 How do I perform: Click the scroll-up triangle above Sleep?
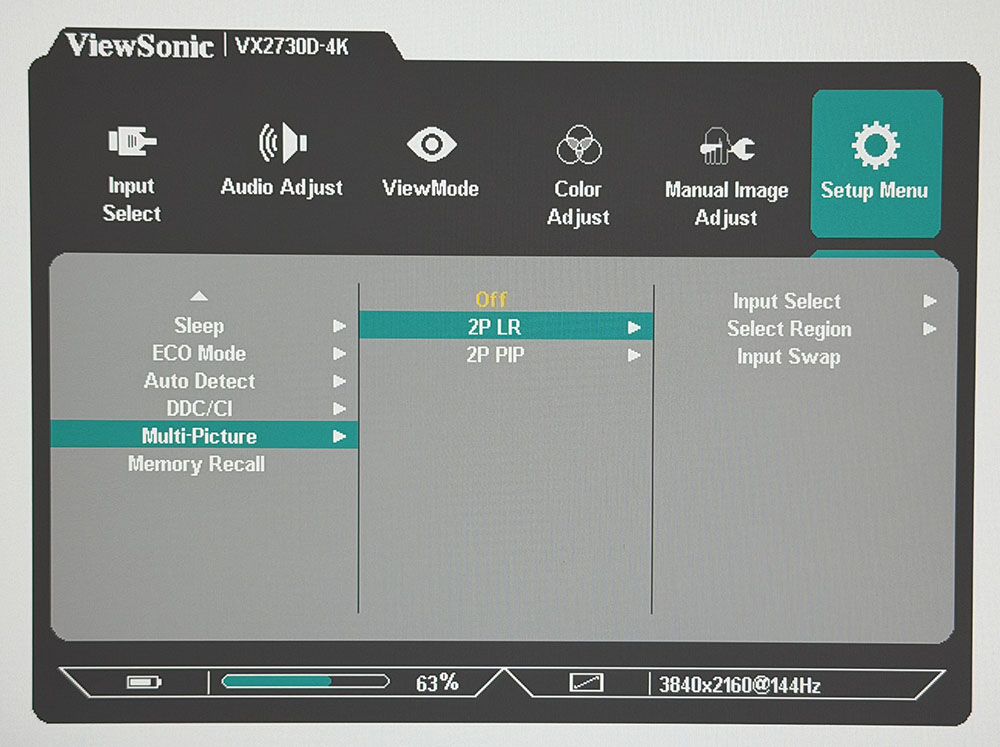pyautogui.click(x=199, y=296)
